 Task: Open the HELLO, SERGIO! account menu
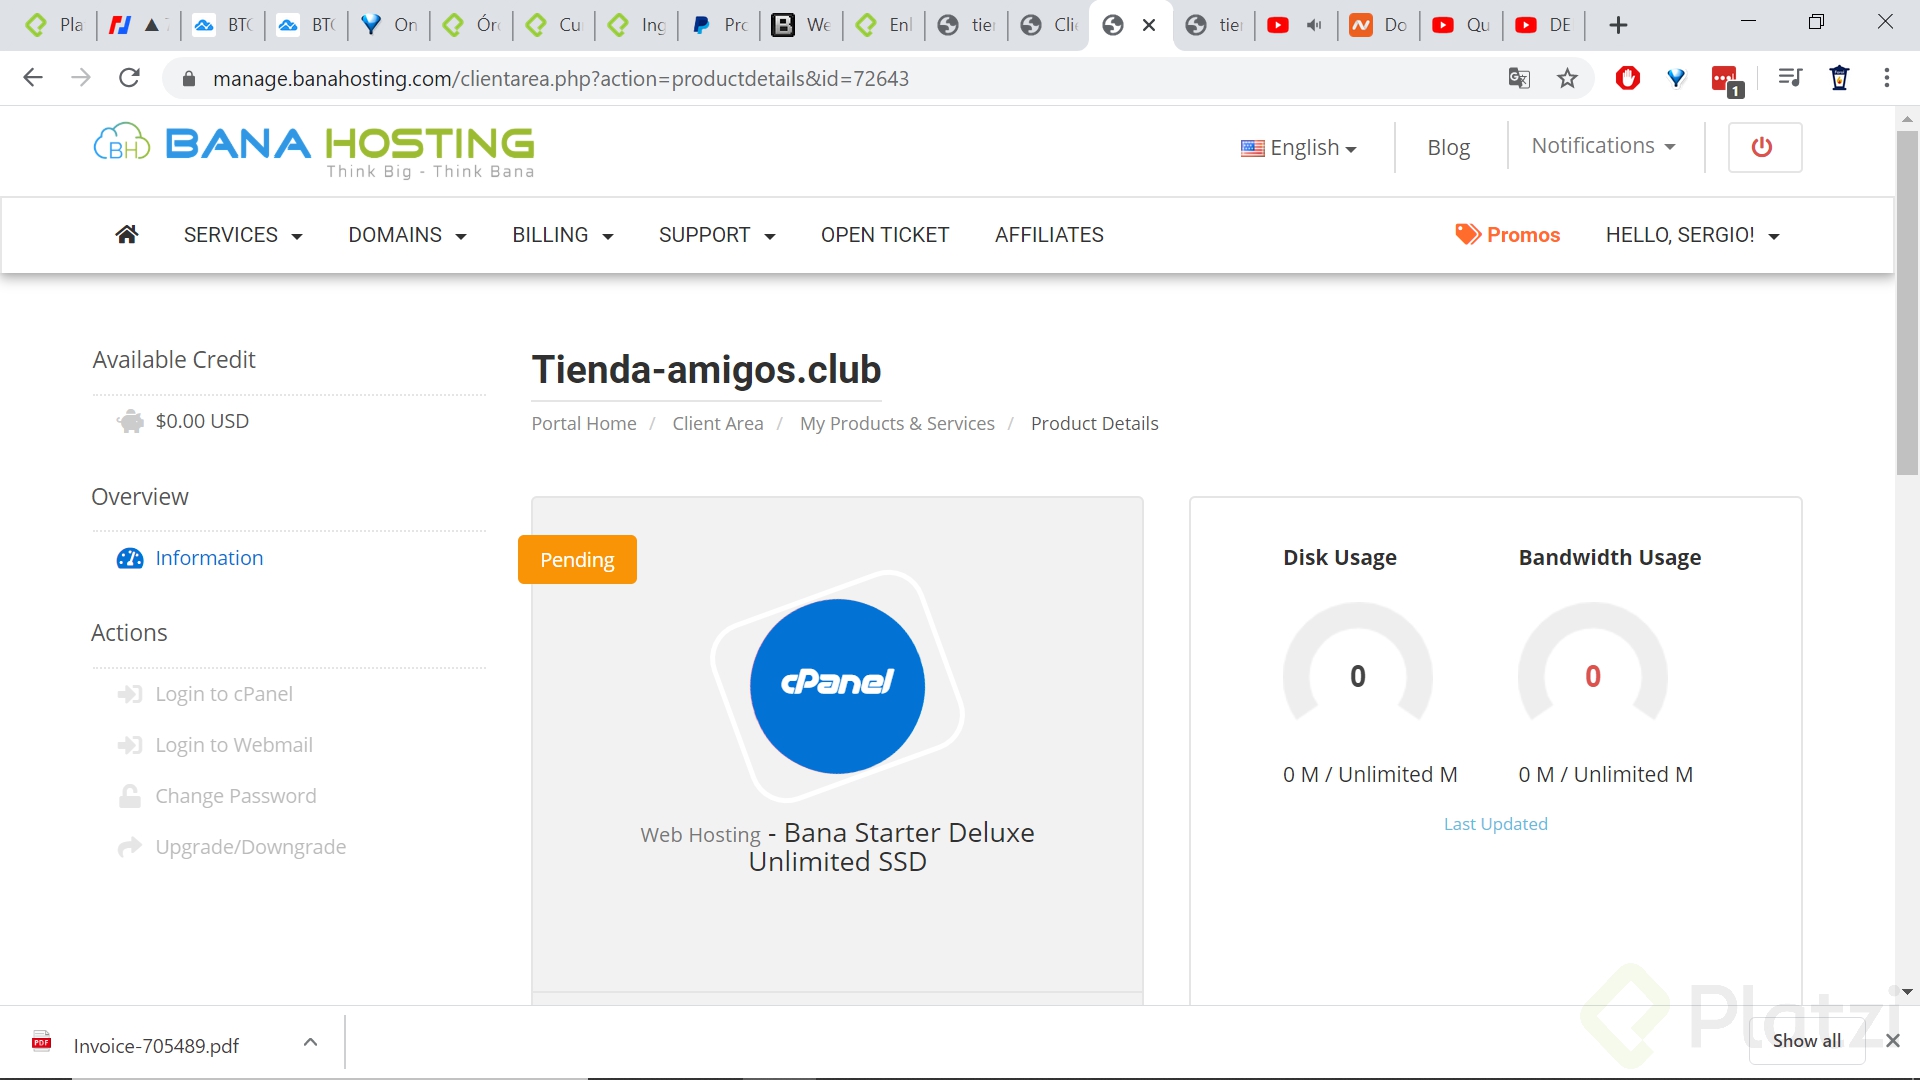pos(1692,235)
